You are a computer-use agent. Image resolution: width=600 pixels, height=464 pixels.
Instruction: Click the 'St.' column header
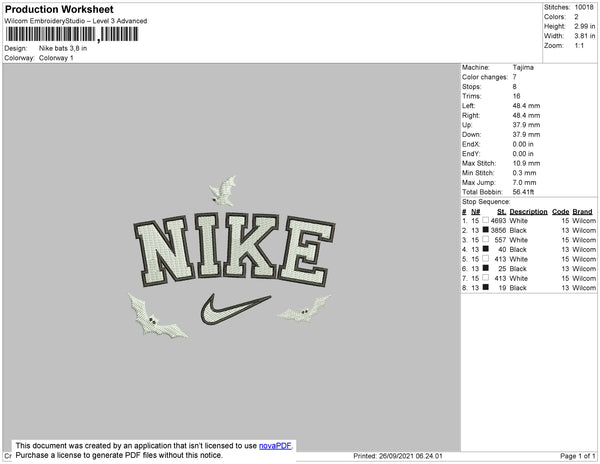pos(501,212)
